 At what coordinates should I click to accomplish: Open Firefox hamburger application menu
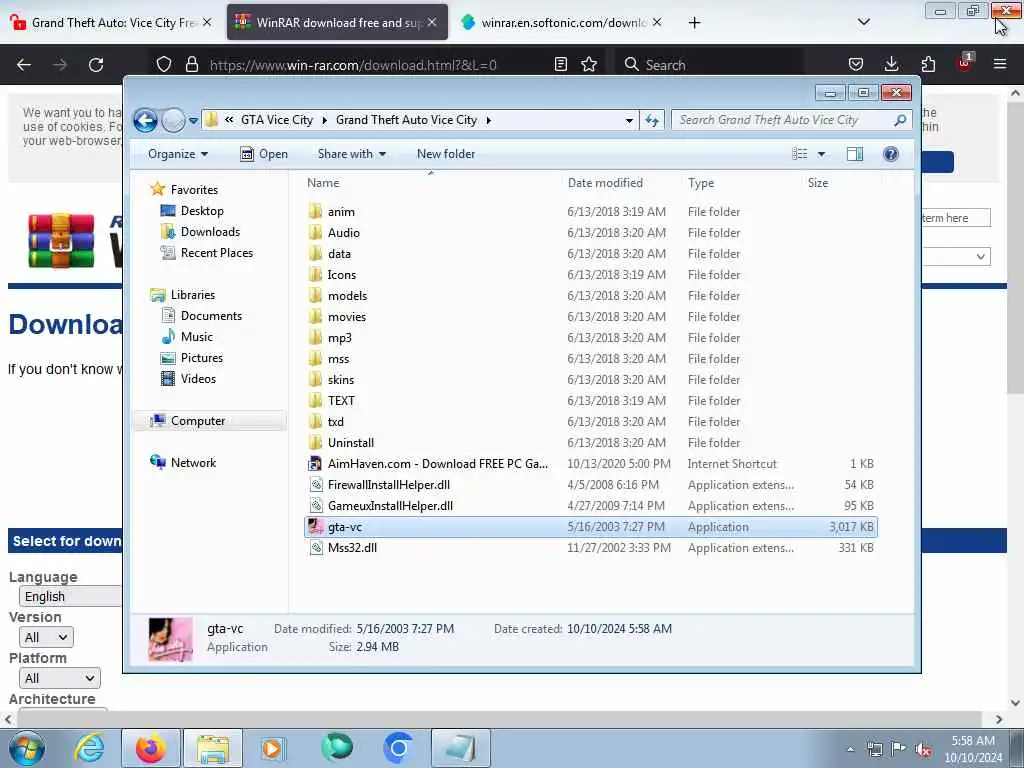[1000, 64]
